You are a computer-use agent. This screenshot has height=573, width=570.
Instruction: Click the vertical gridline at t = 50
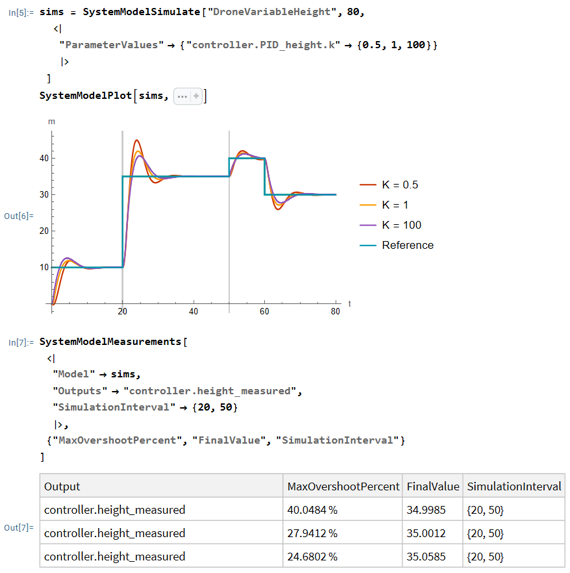tap(229, 222)
